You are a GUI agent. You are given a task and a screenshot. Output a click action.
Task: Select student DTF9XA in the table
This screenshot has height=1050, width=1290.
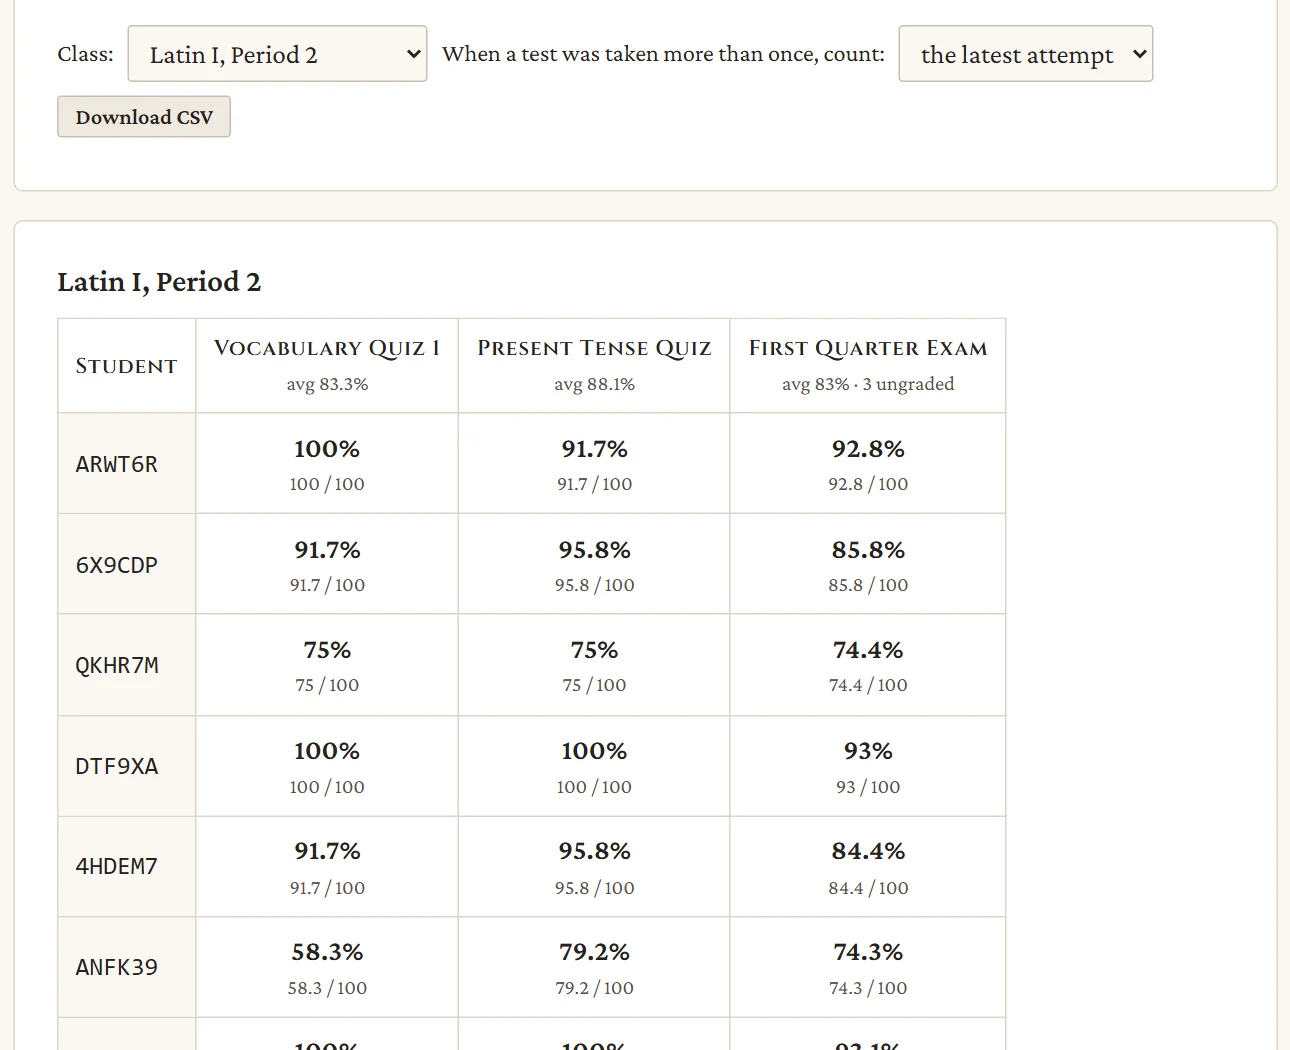pyautogui.click(x=117, y=766)
